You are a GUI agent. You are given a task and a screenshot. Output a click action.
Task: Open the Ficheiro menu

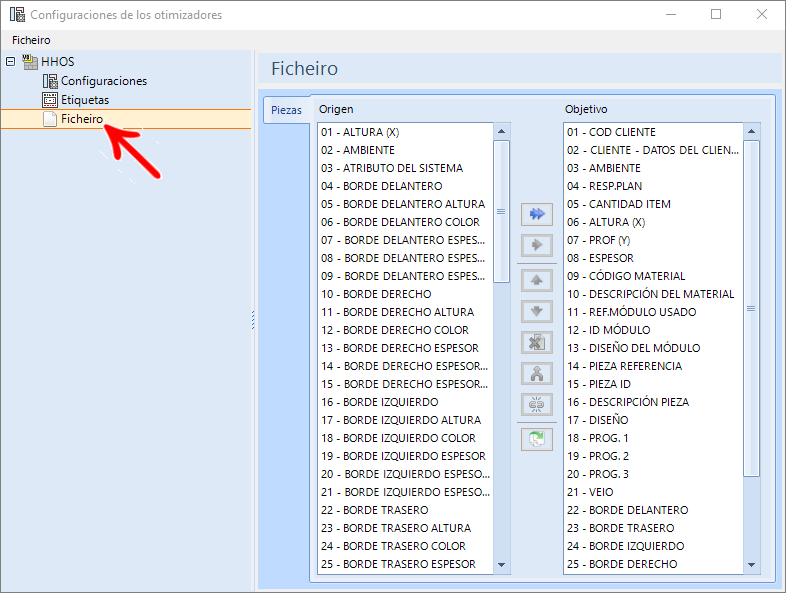tap(31, 40)
